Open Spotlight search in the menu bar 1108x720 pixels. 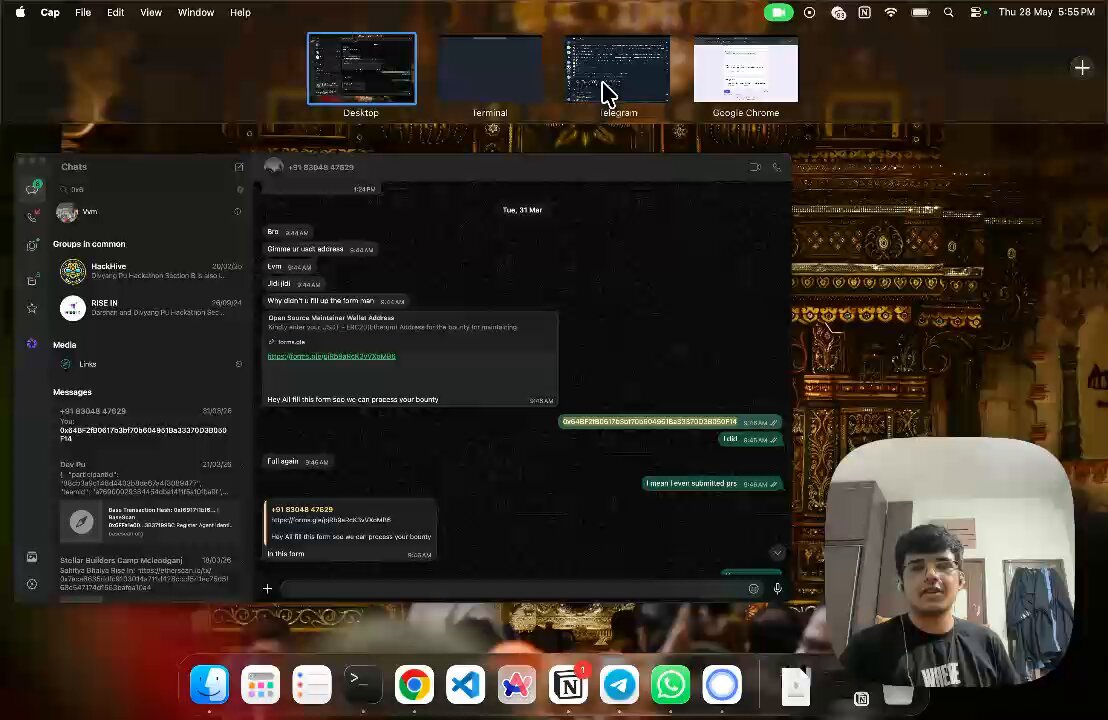[x=948, y=12]
